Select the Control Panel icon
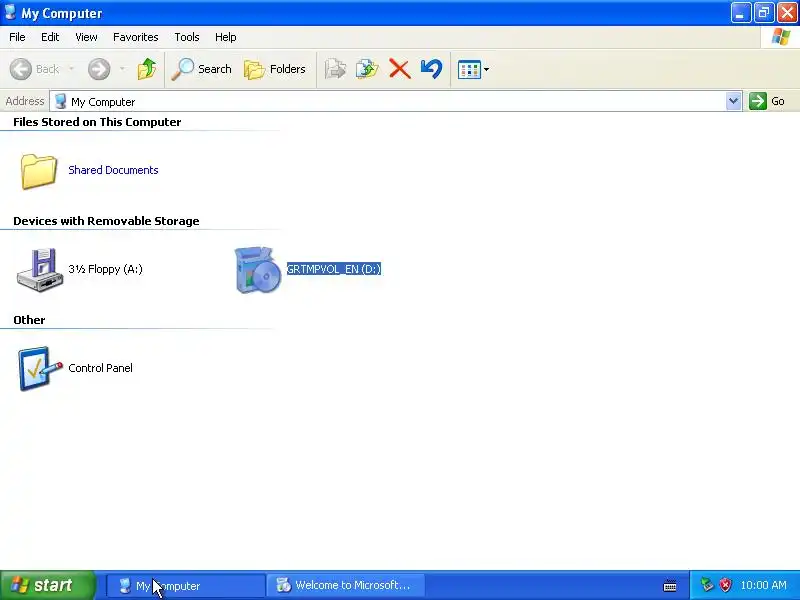Image resolution: width=800 pixels, height=600 pixels. (x=40, y=368)
